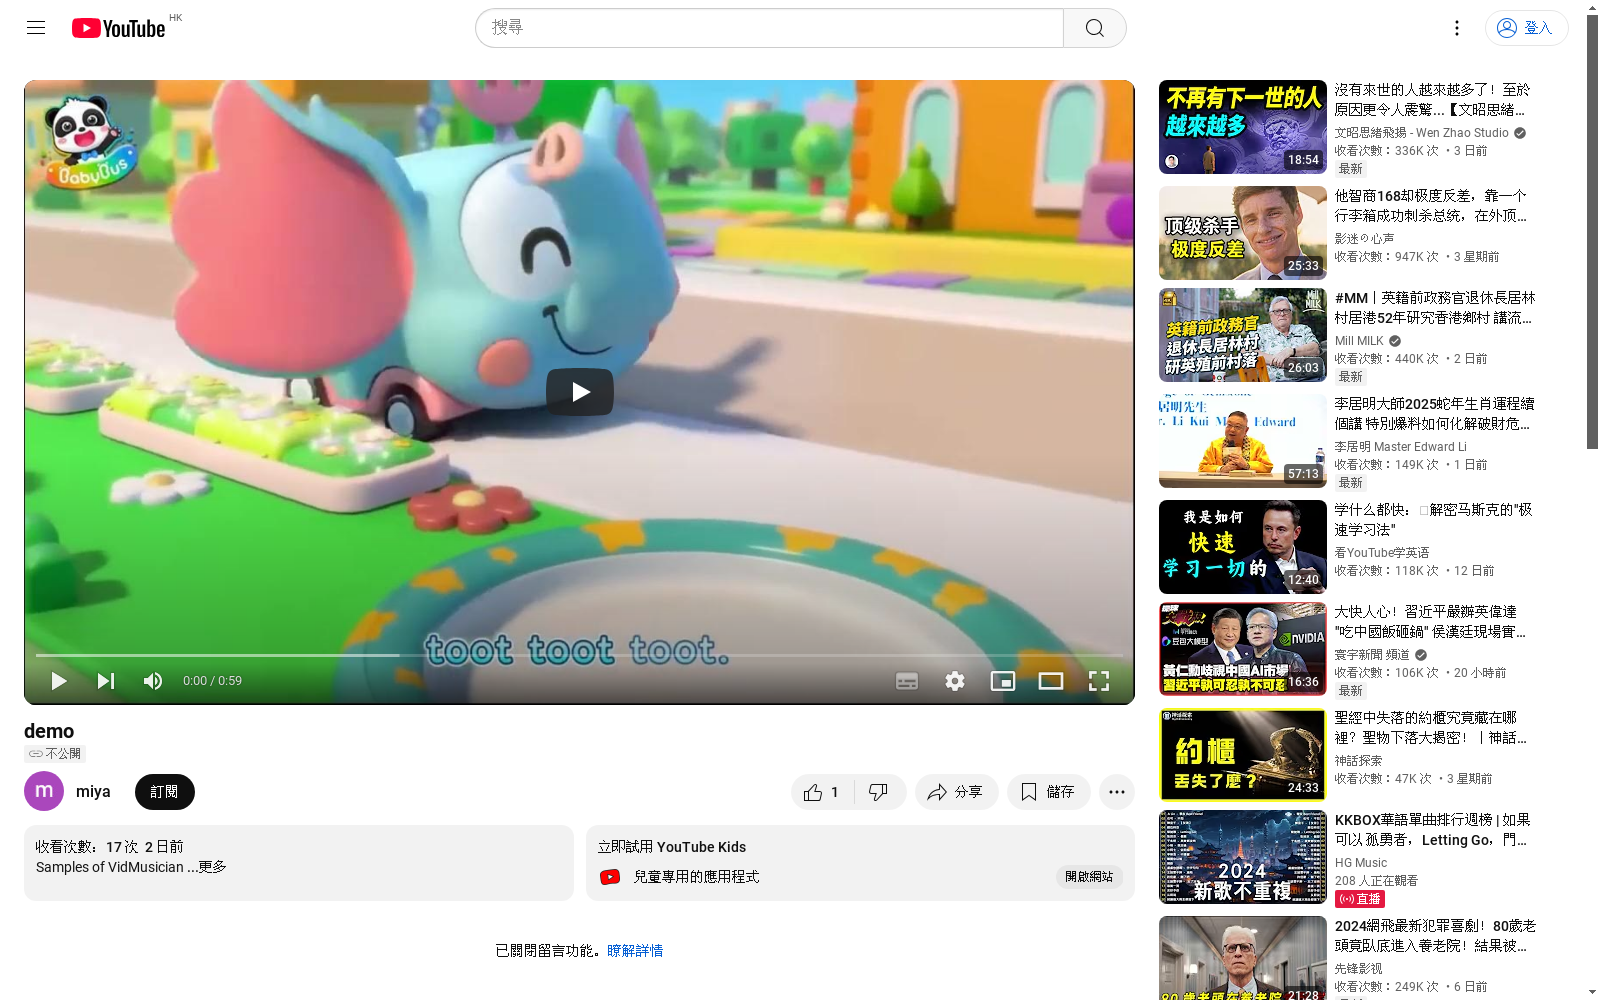Go to the YouTube home logo
Viewport: 1600px width, 1000px height.
point(118,28)
